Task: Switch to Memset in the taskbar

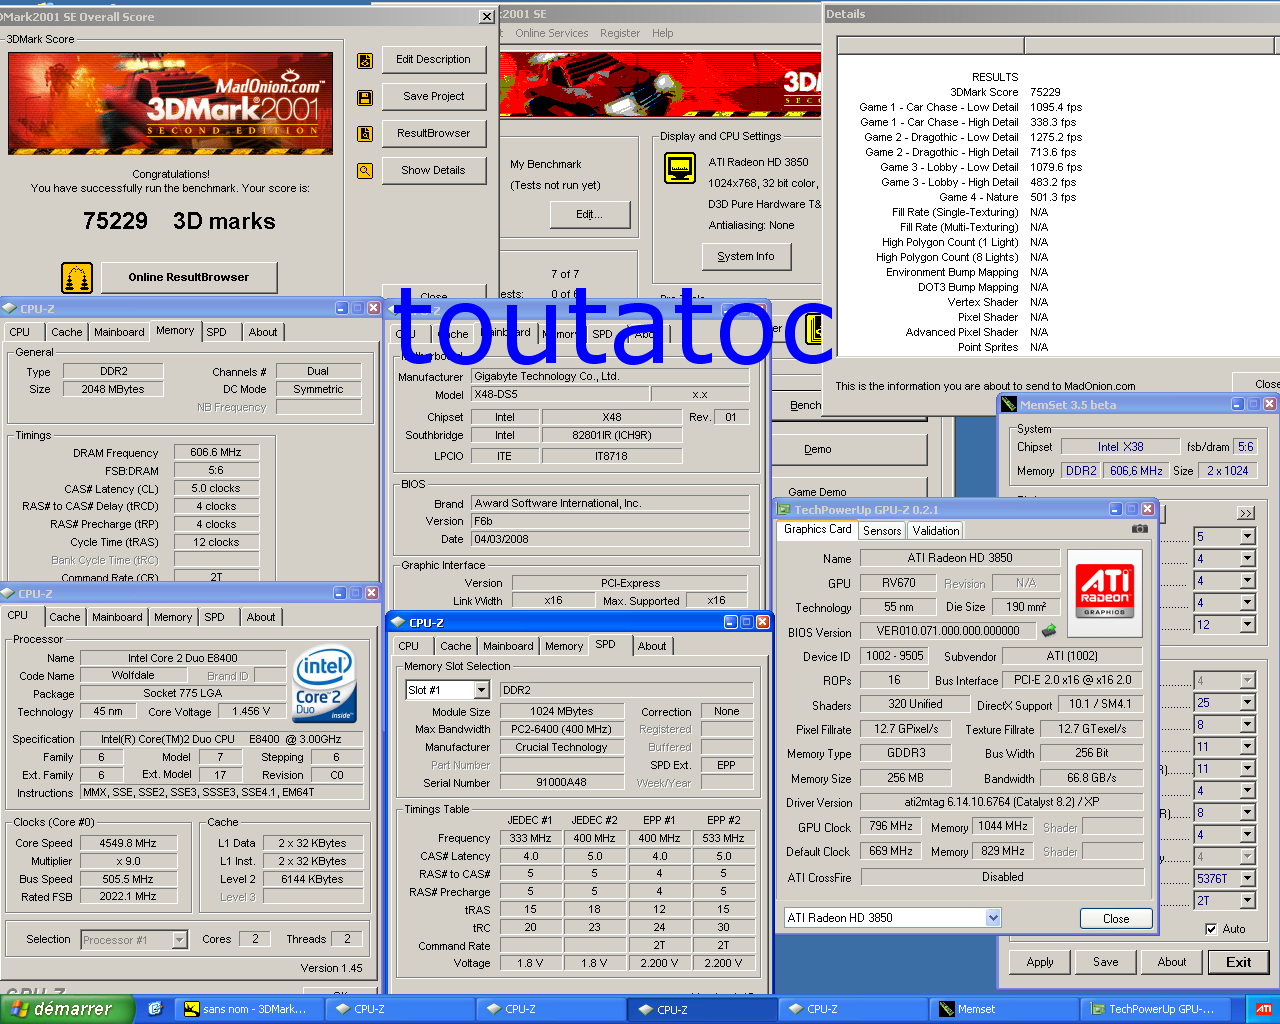Action: click(1004, 1009)
